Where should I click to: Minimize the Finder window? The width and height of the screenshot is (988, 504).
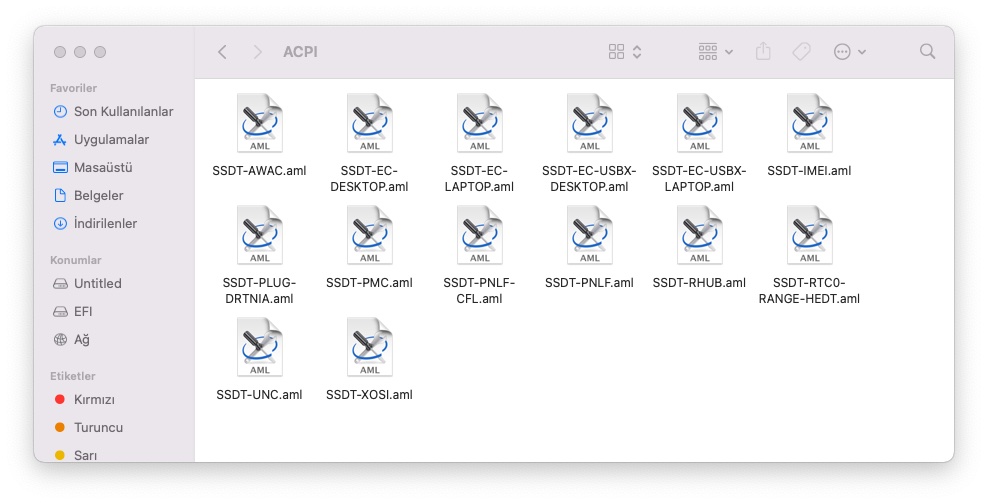80,52
